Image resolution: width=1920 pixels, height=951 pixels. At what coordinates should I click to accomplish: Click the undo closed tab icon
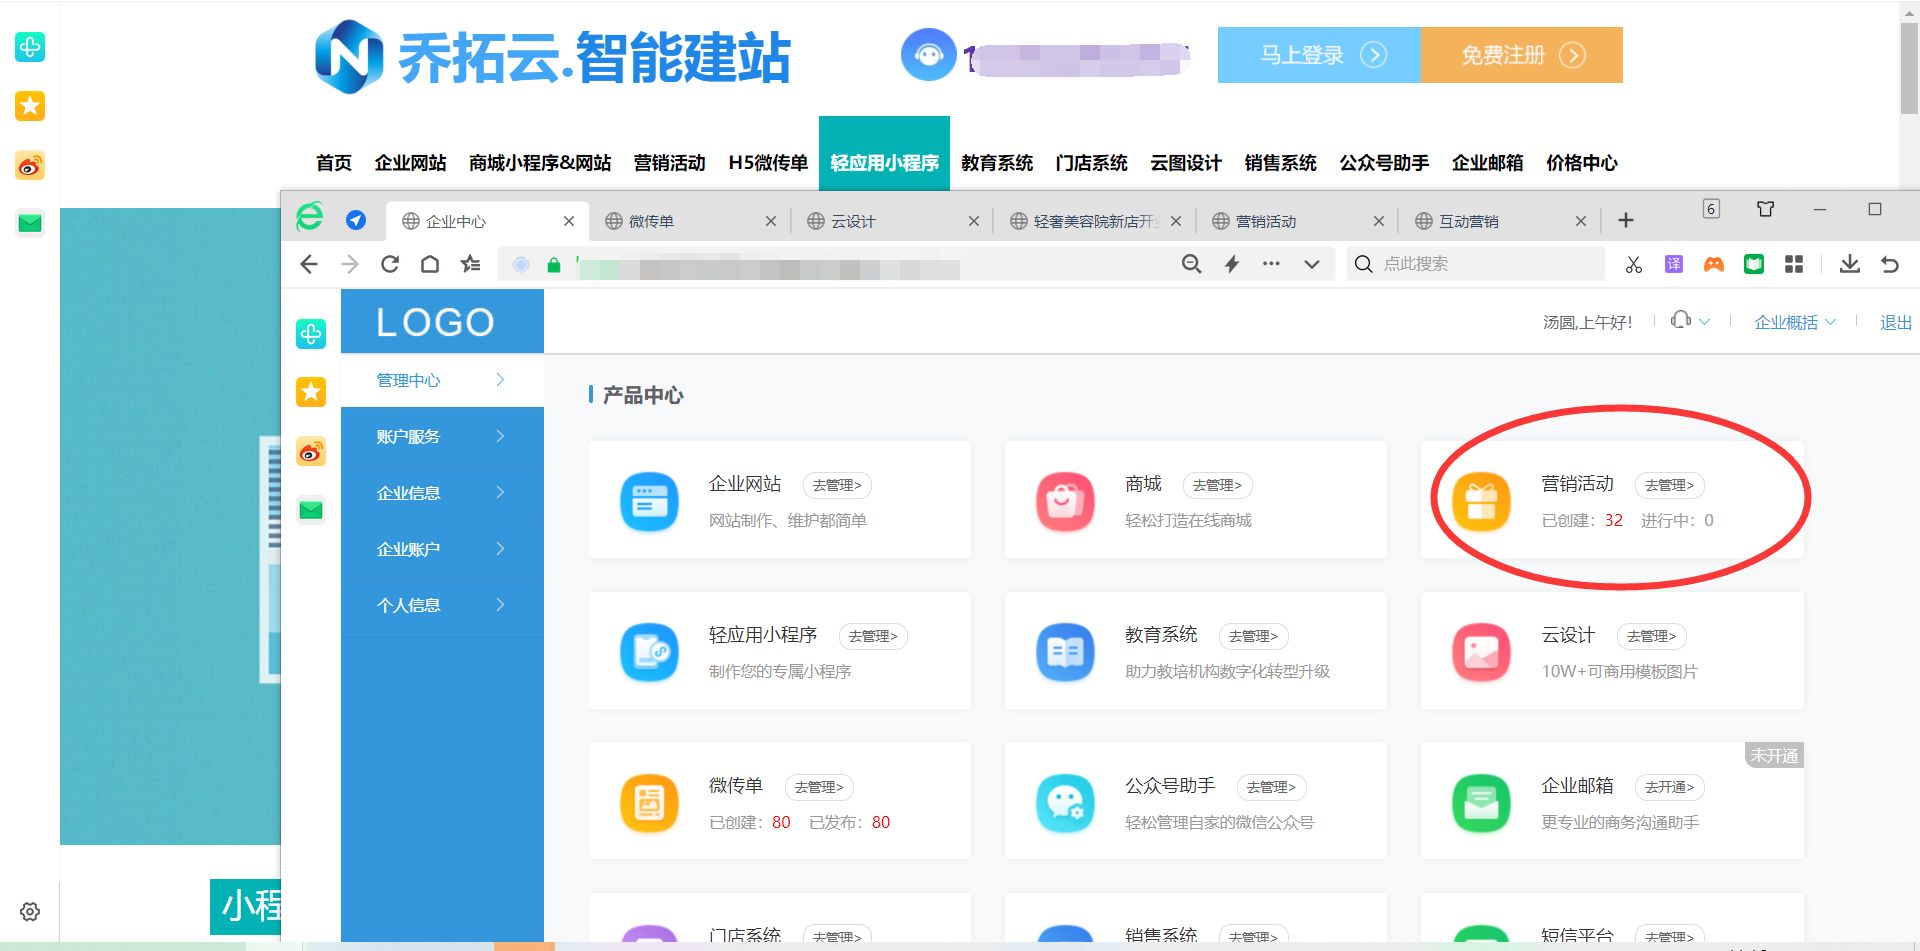(x=1890, y=264)
